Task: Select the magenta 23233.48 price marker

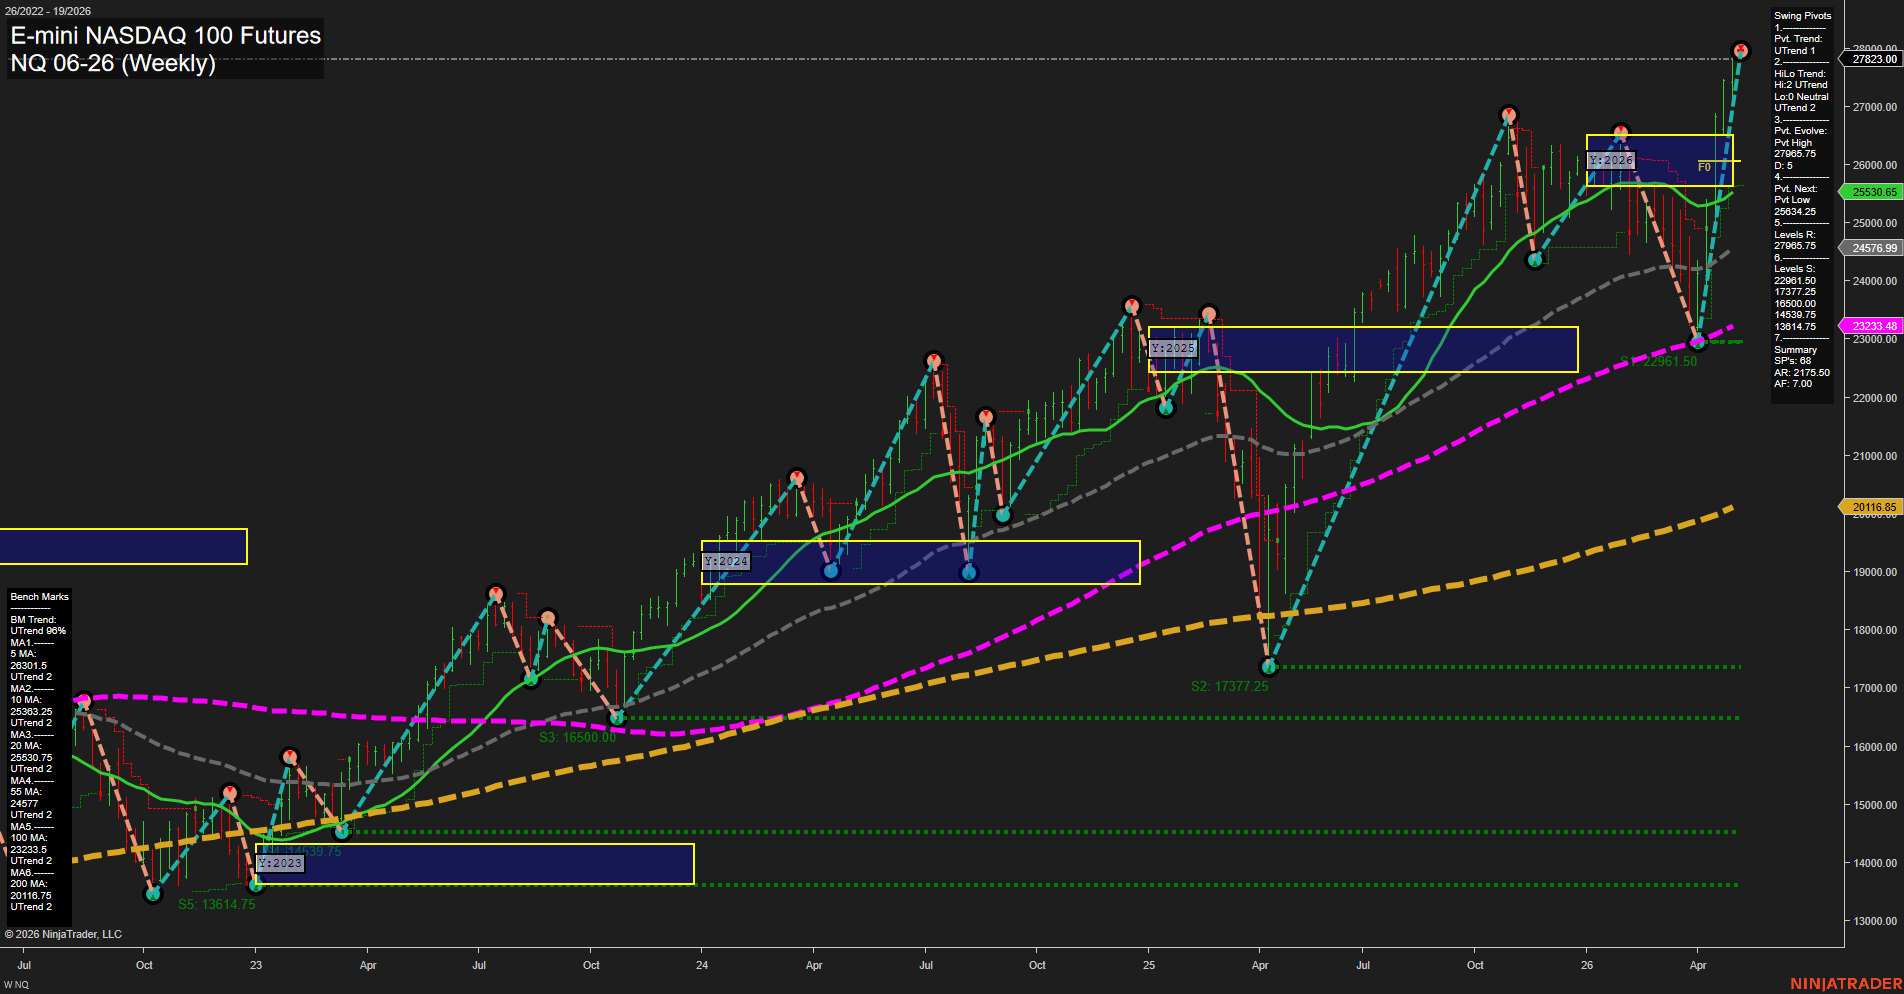Action: click(1873, 326)
